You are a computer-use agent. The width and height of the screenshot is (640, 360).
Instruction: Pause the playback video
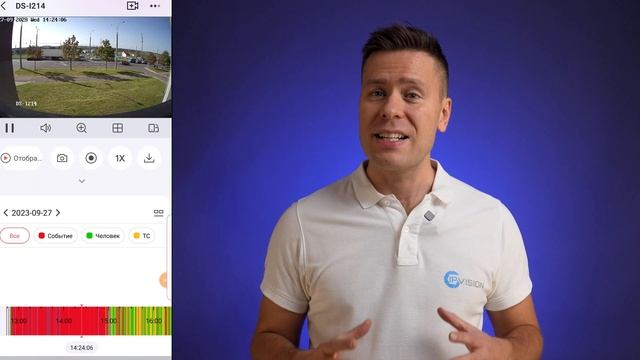pos(10,128)
